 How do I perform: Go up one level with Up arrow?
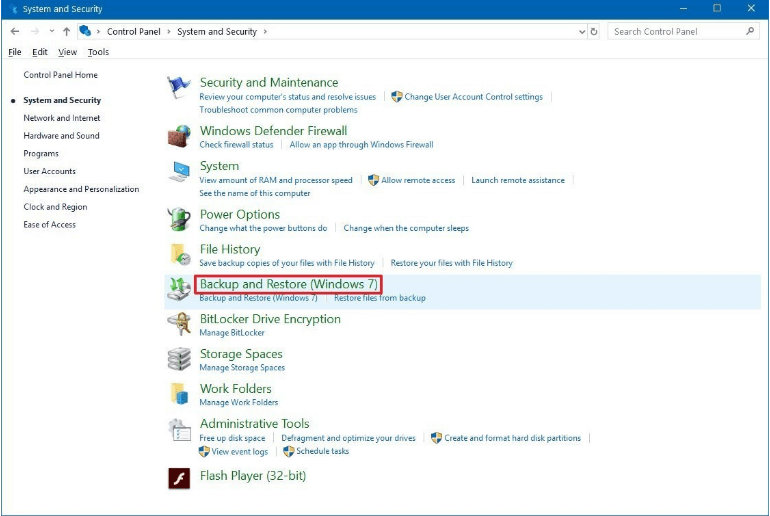tap(66, 31)
